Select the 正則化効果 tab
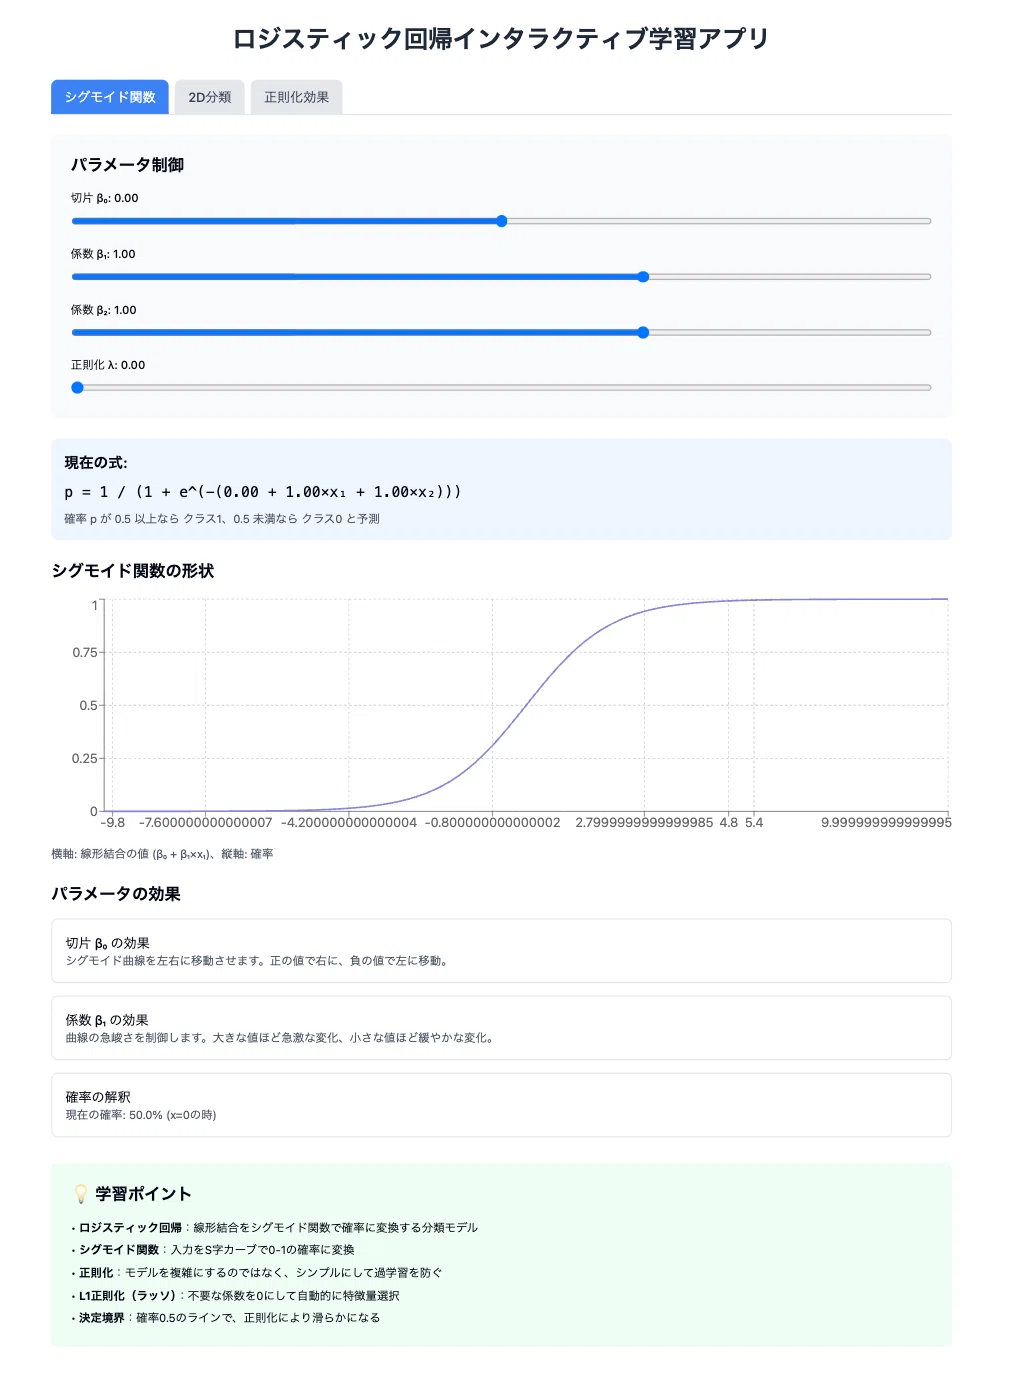This screenshot has width=1024, height=1374. click(x=297, y=97)
